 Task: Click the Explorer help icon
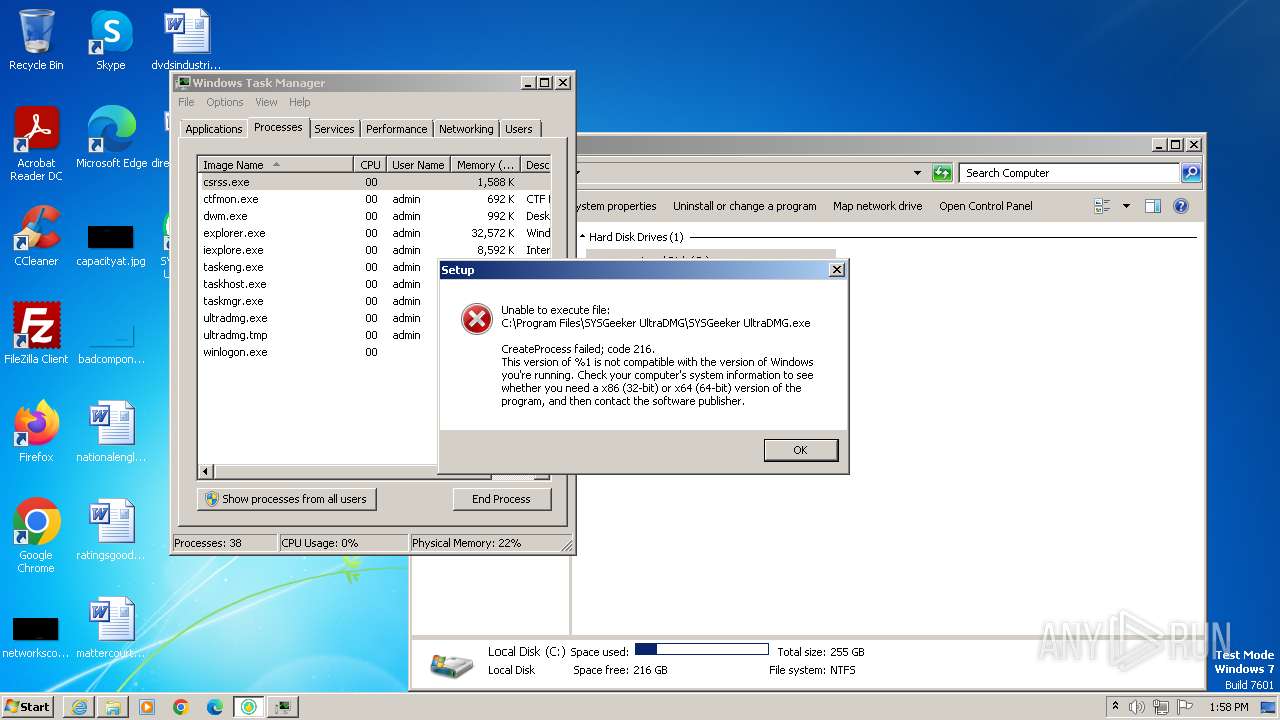1180,206
